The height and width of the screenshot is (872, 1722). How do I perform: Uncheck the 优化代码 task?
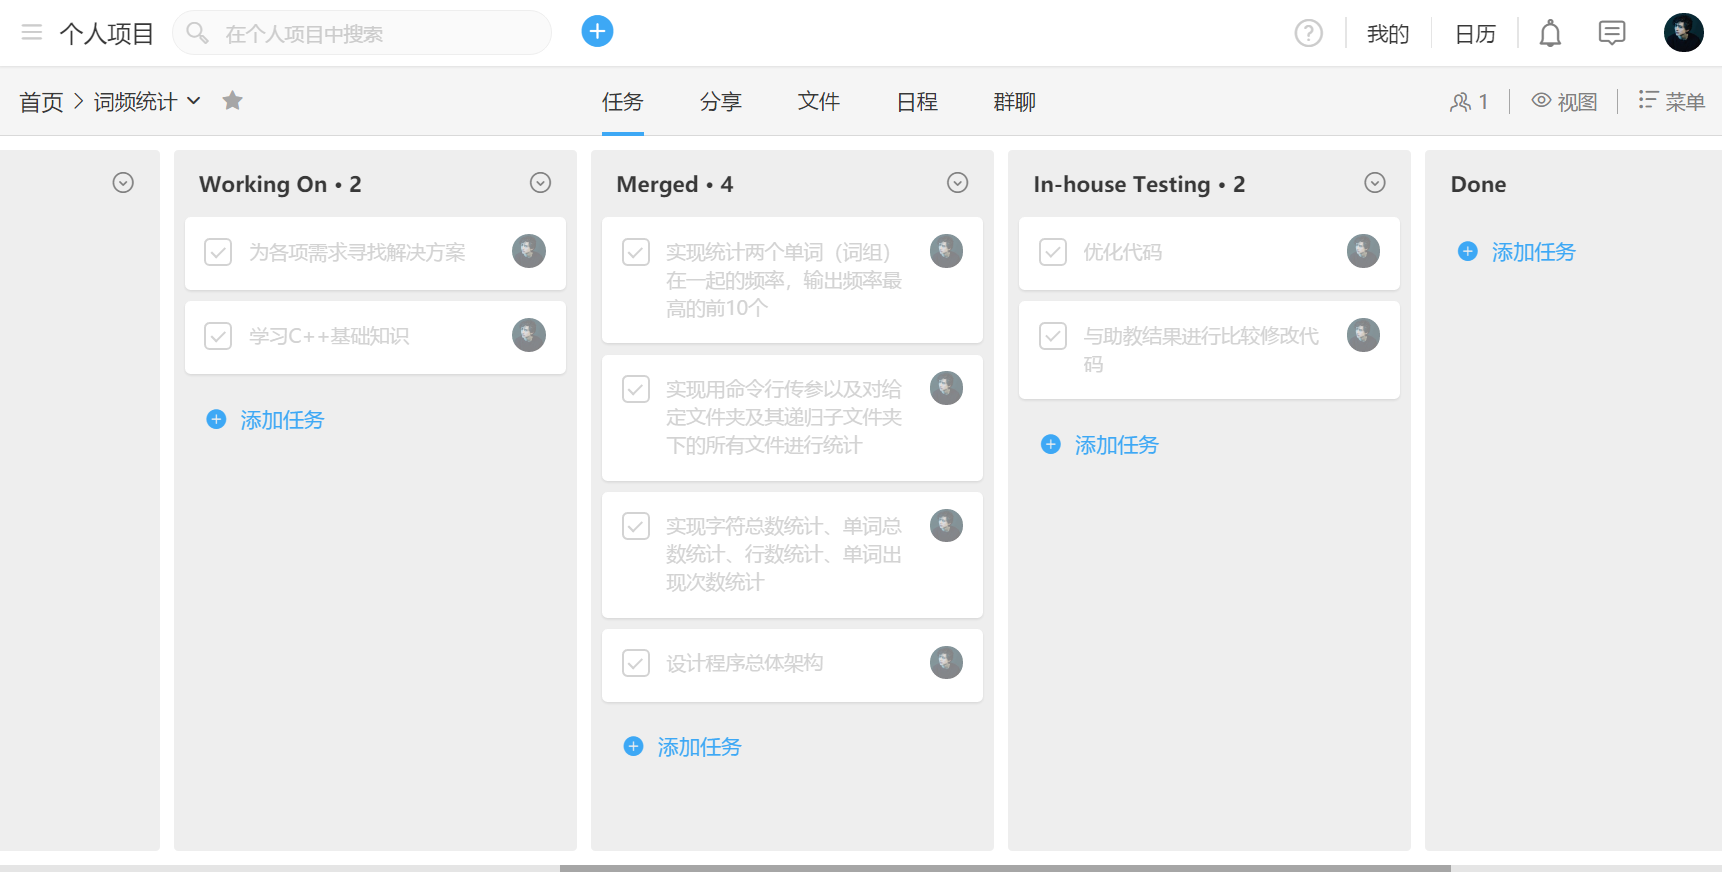(x=1053, y=252)
